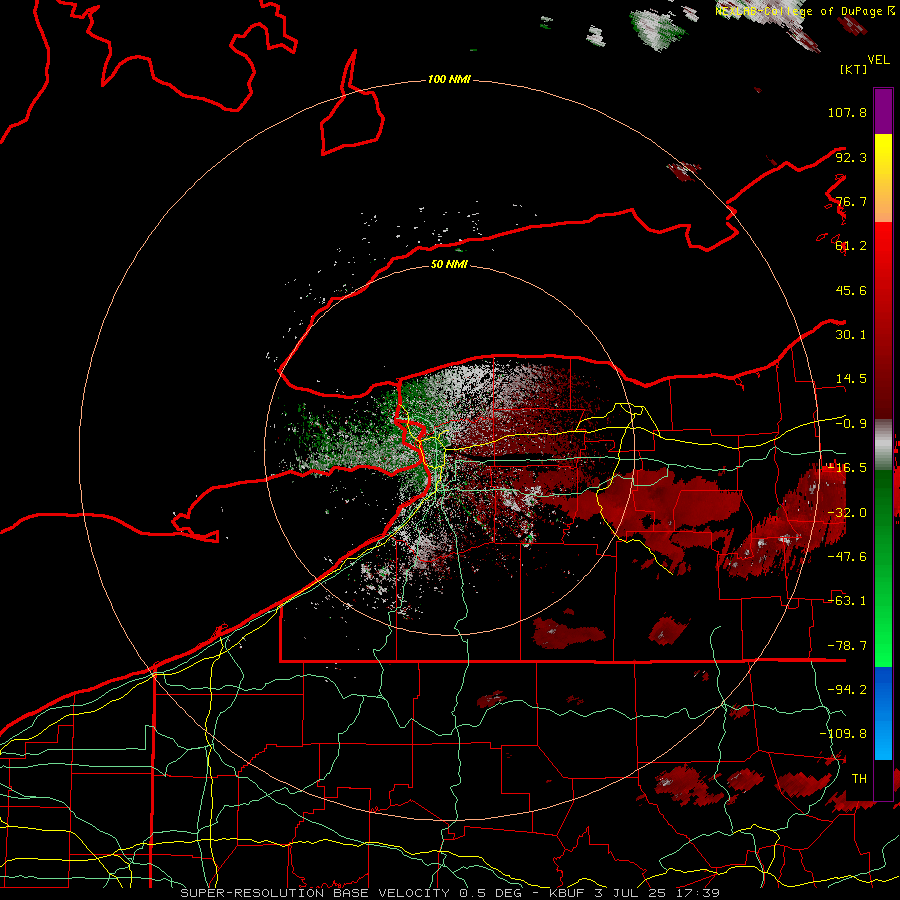Click the -94.2 value on the velocity scale
The image size is (900, 900).
pos(847,689)
